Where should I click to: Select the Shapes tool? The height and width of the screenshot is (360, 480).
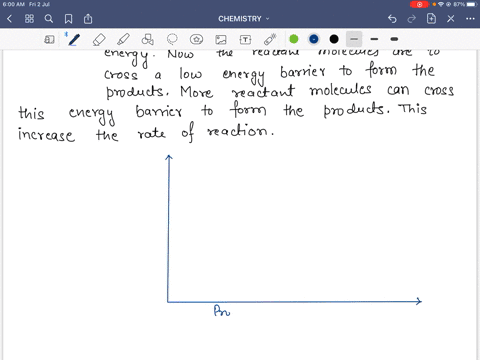(147, 39)
